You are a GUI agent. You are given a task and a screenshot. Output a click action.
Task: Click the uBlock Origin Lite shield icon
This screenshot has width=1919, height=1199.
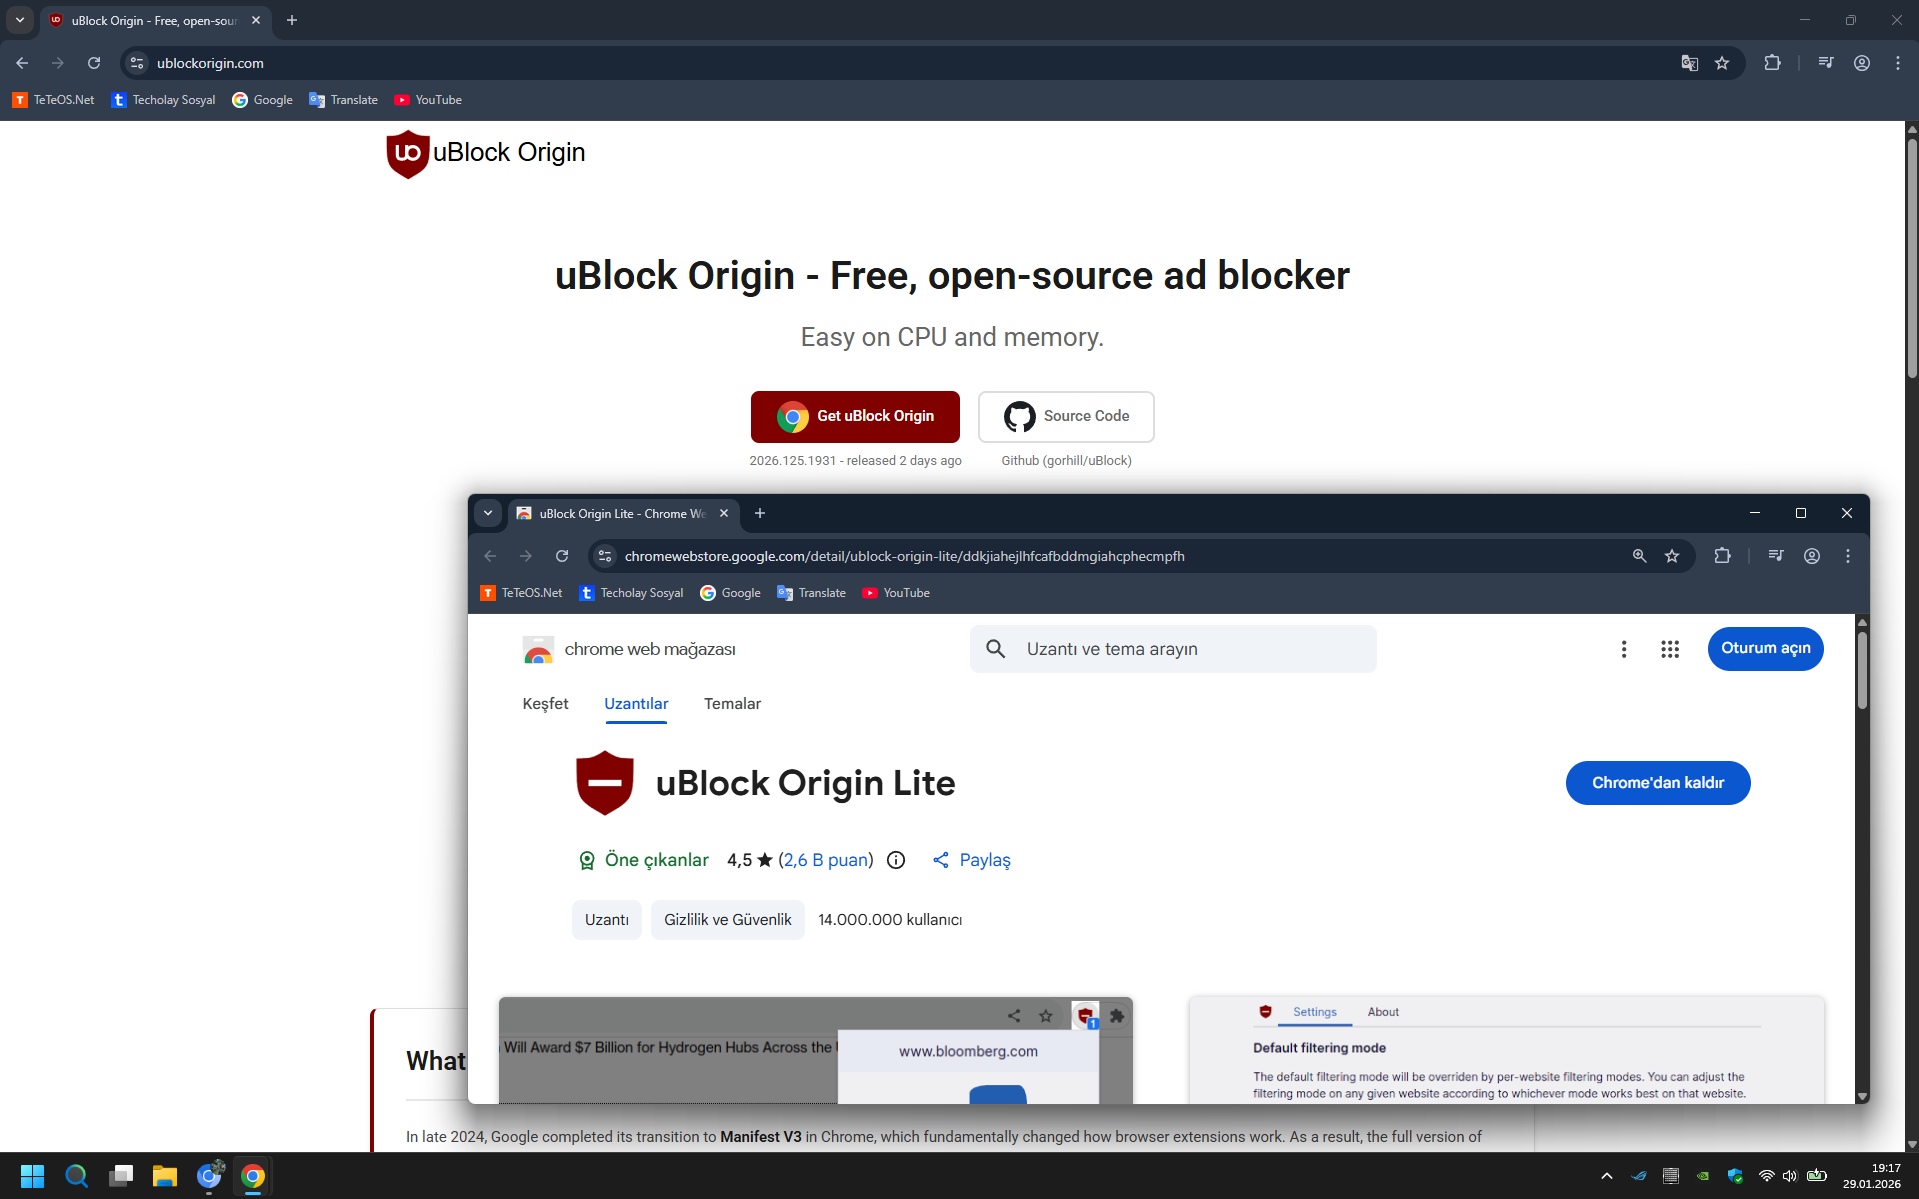(x=605, y=783)
